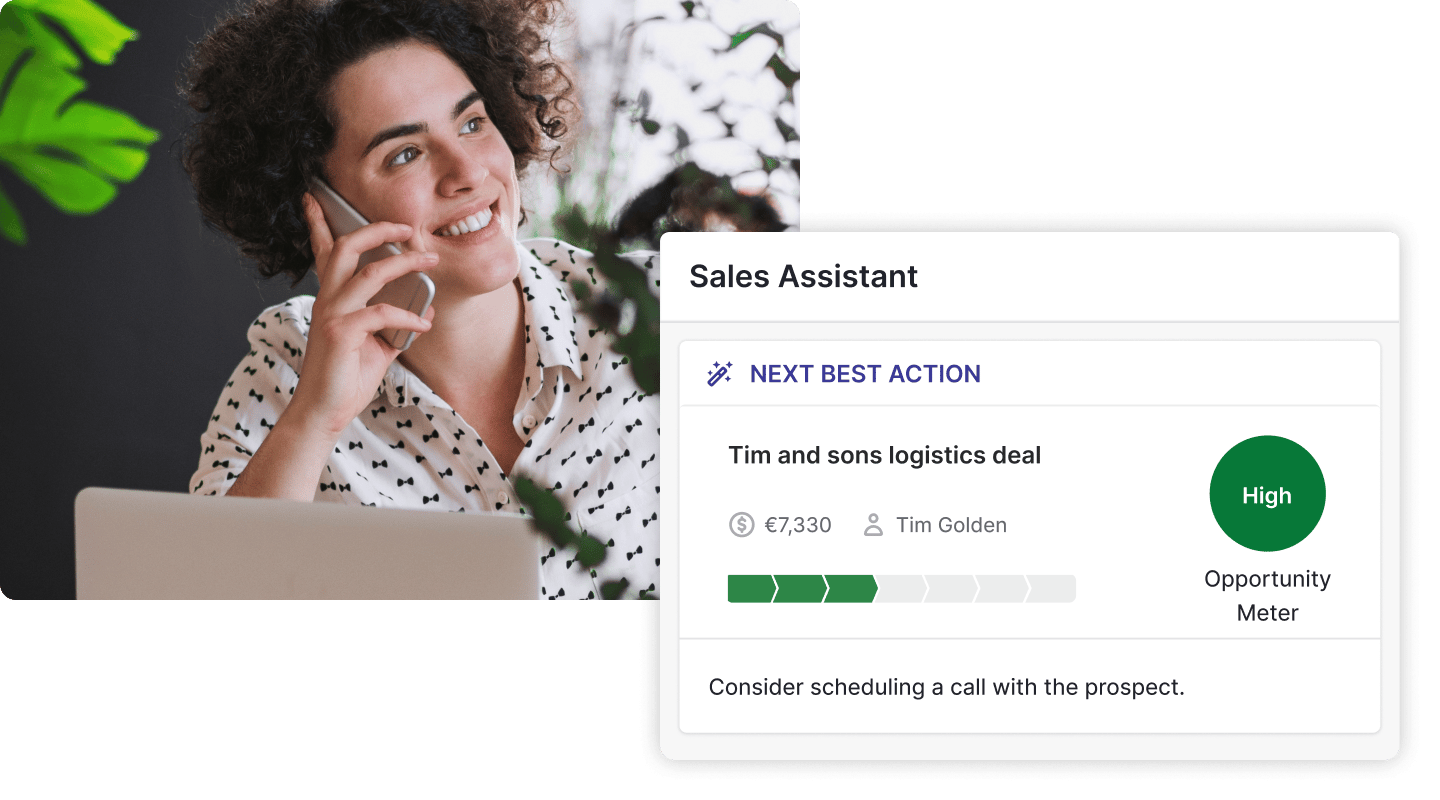This screenshot has height=800, width=1440.
Task: Select the second green pipeline stage arrow
Action: (x=800, y=589)
